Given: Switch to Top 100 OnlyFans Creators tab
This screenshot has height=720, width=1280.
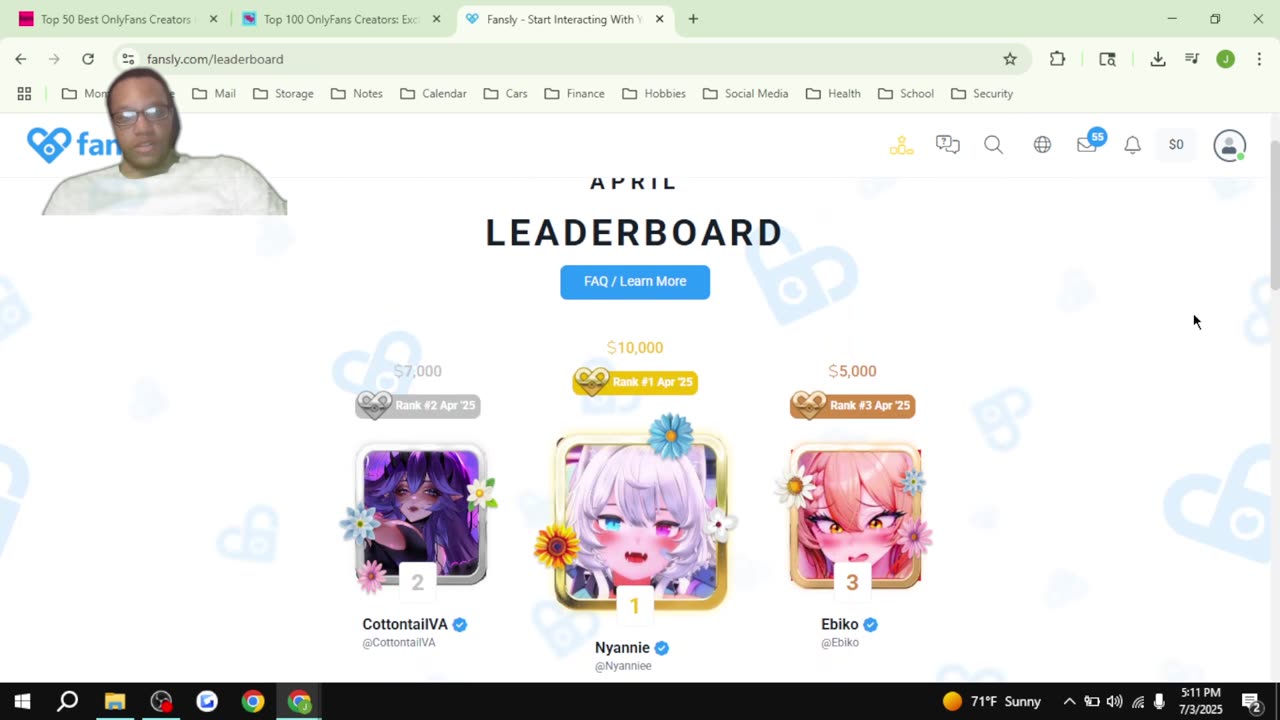Looking at the screenshot, I should tap(340, 19).
